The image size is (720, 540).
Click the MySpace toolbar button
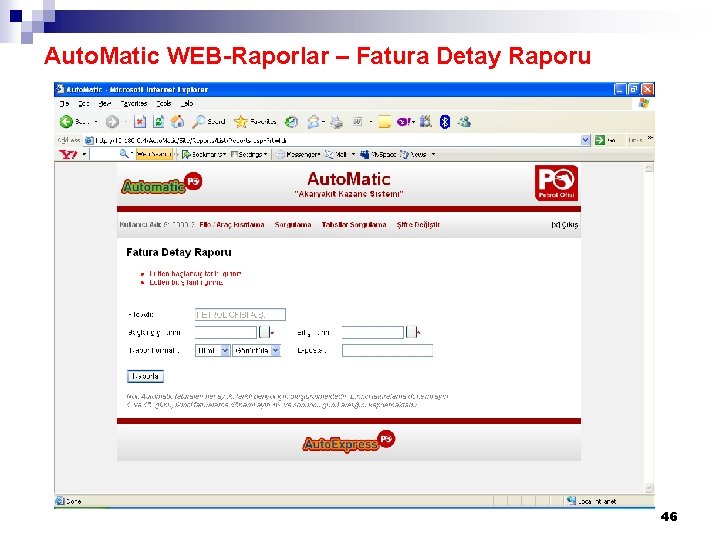378,154
